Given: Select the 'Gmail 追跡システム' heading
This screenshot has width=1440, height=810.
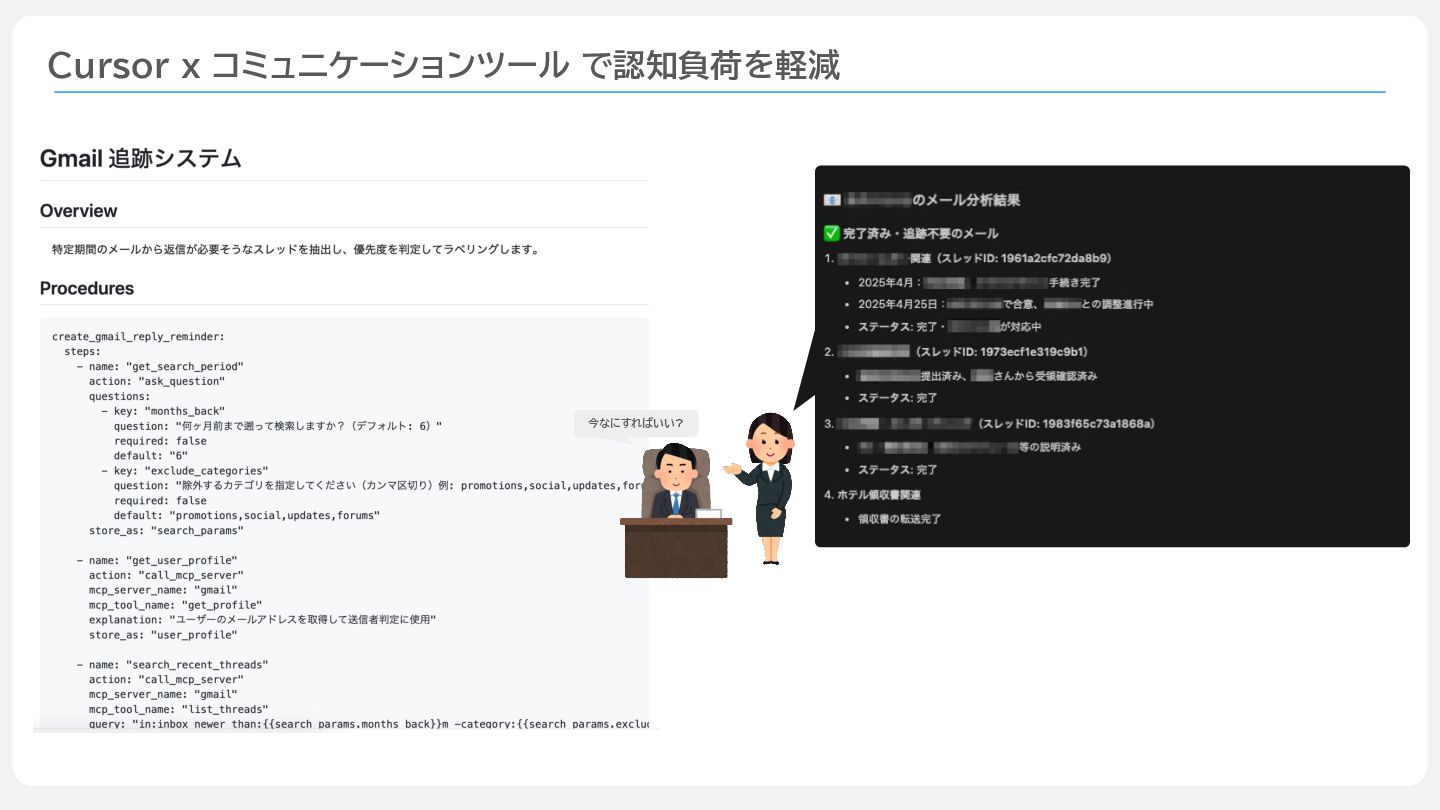Looking at the screenshot, I should click(140, 158).
